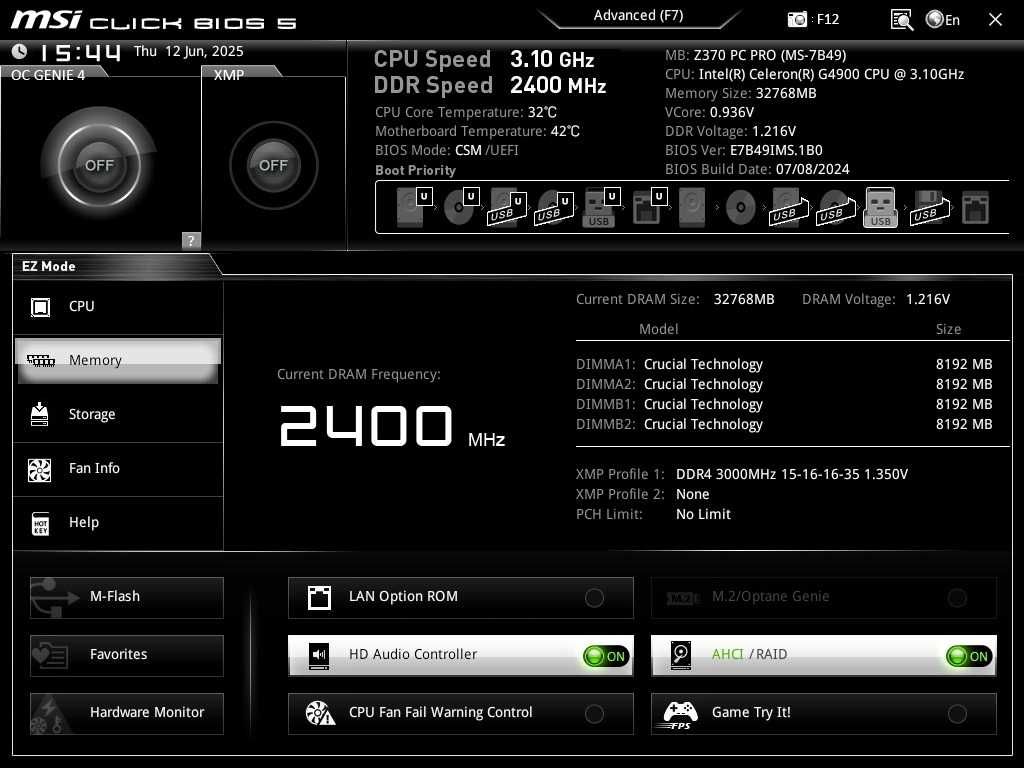Select the legacy CD/DVD boot icon
1024x768 pixels.
741,208
